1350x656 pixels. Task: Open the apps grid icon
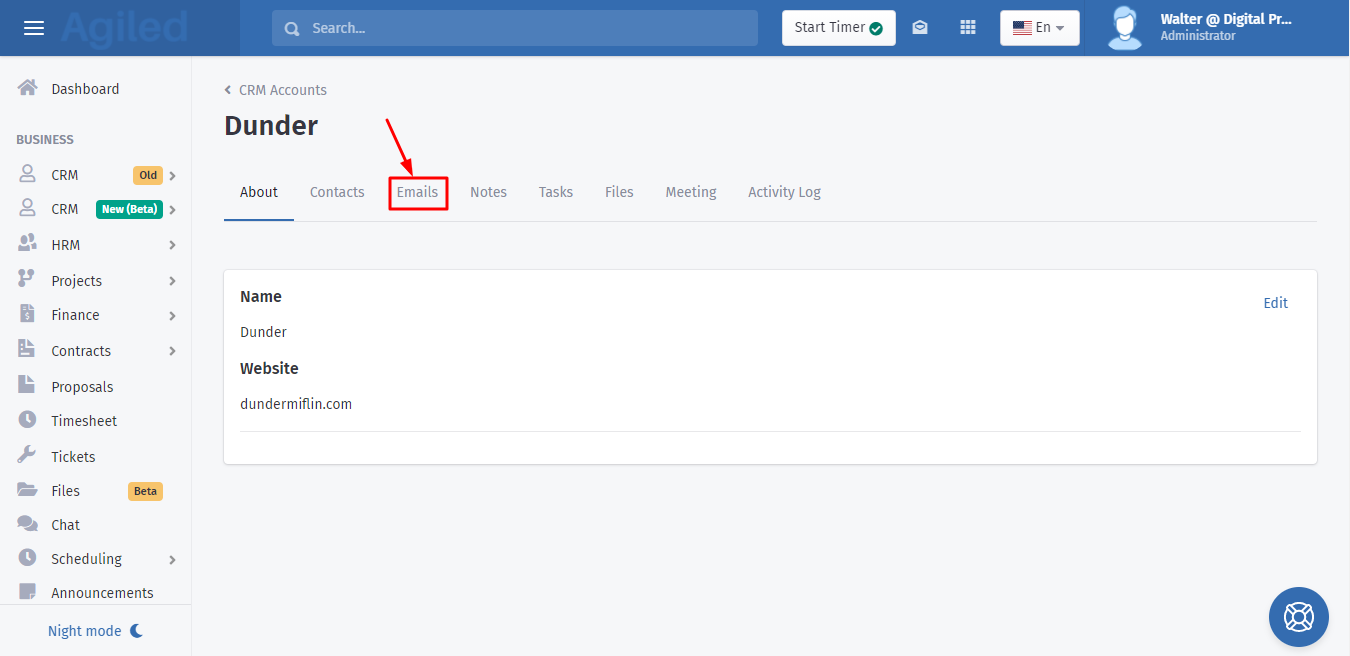point(967,28)
